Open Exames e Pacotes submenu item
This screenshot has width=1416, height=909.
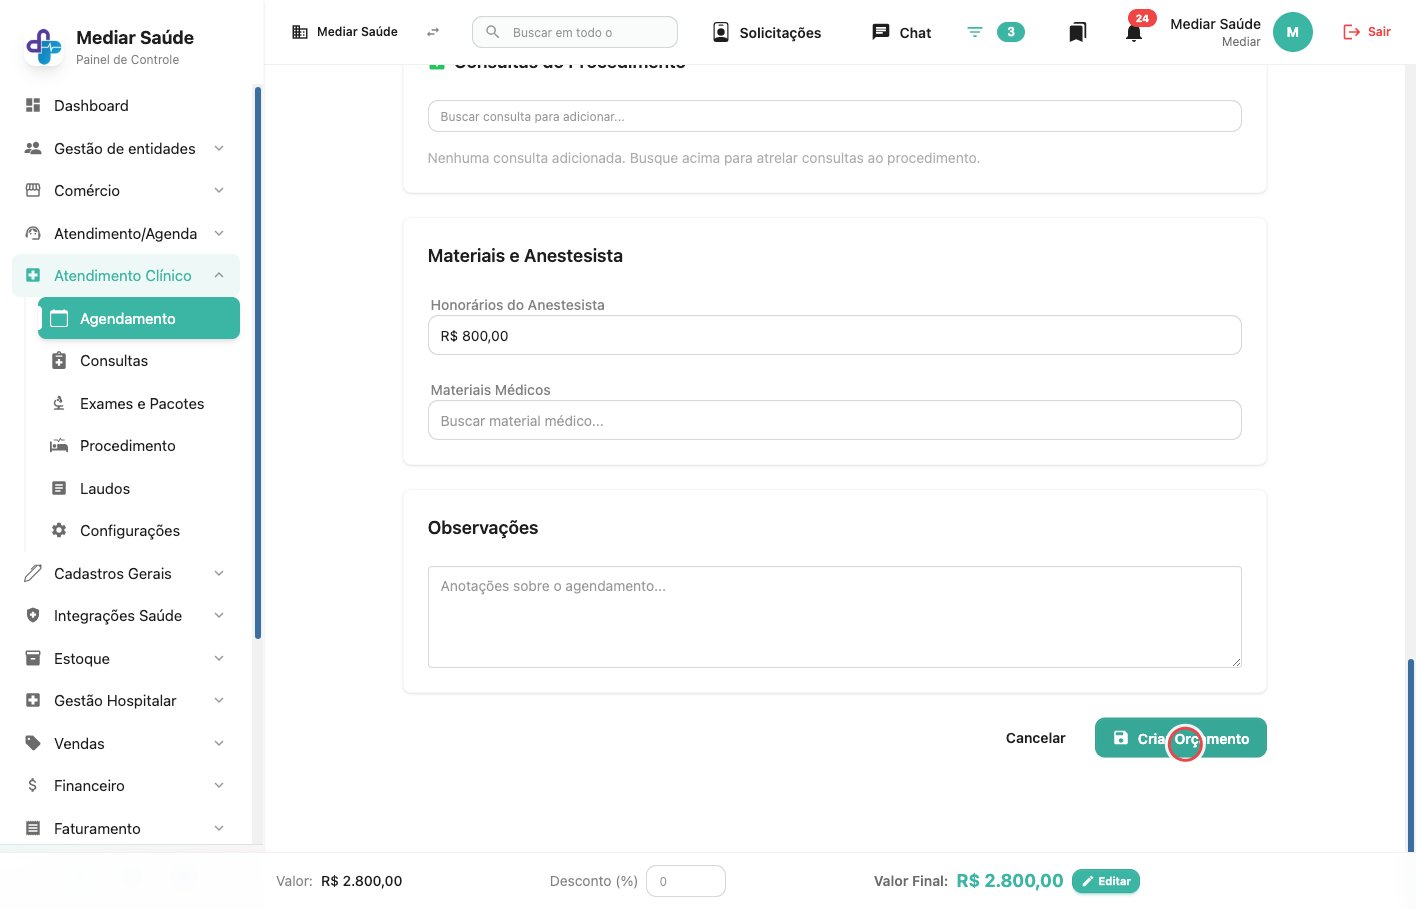click(x=139, y=404)
